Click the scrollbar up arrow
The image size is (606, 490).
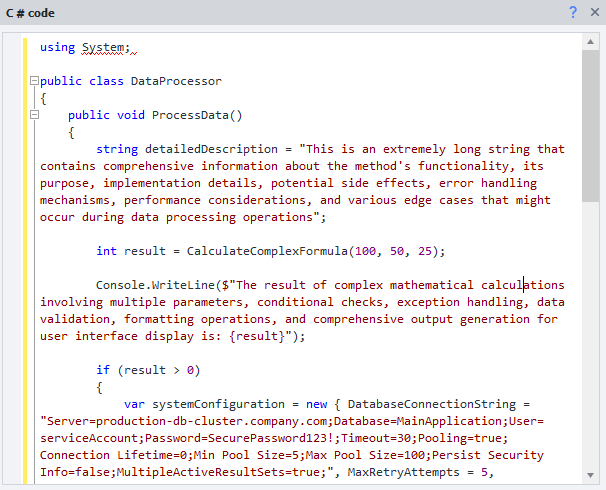tap(591, 43)
